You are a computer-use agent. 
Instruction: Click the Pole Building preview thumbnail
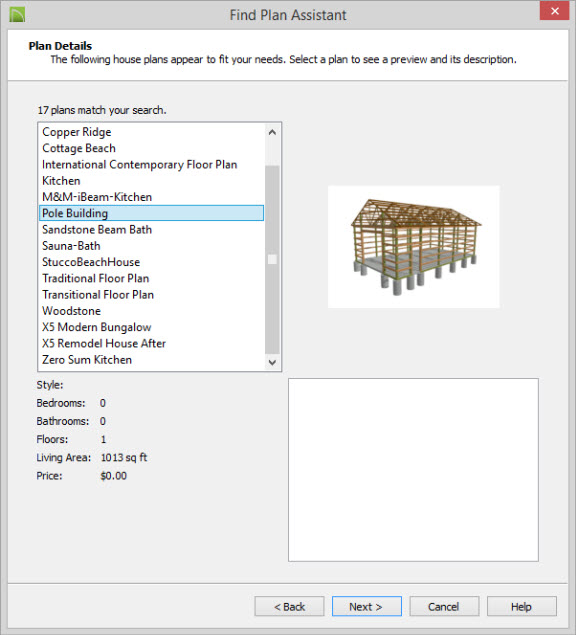[414, 247]
